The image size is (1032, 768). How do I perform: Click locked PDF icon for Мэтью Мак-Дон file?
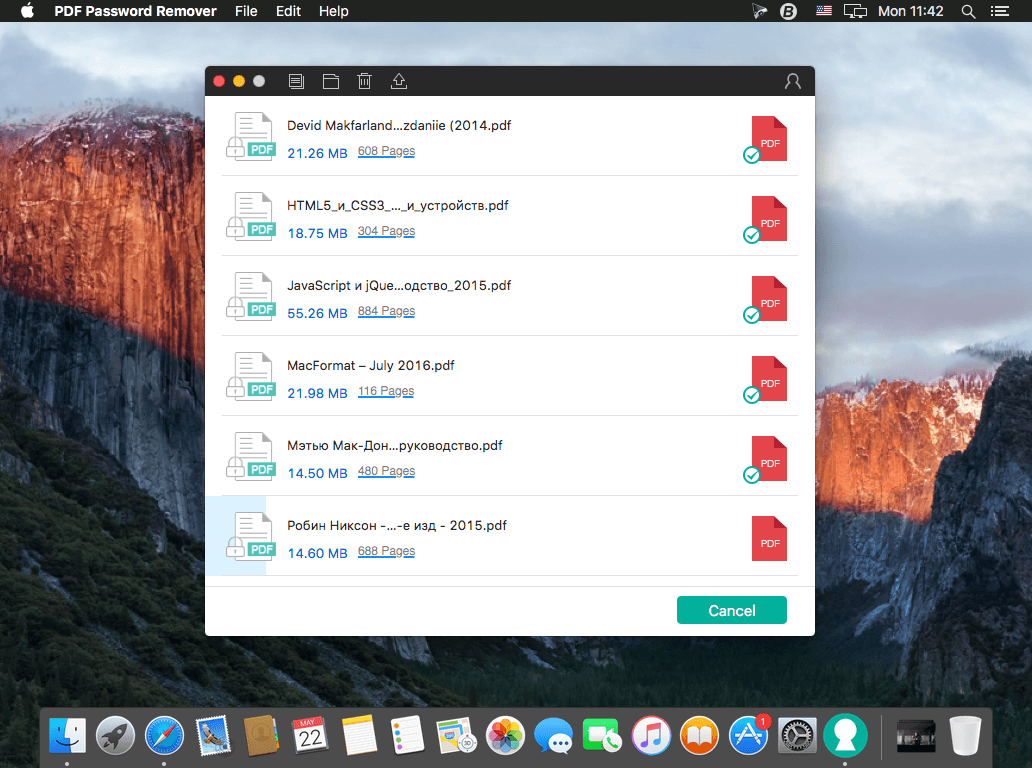coord(250,456)
